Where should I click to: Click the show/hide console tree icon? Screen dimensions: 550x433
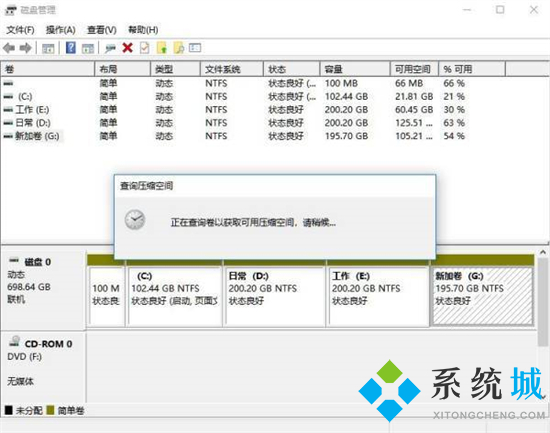pos(48,48)
